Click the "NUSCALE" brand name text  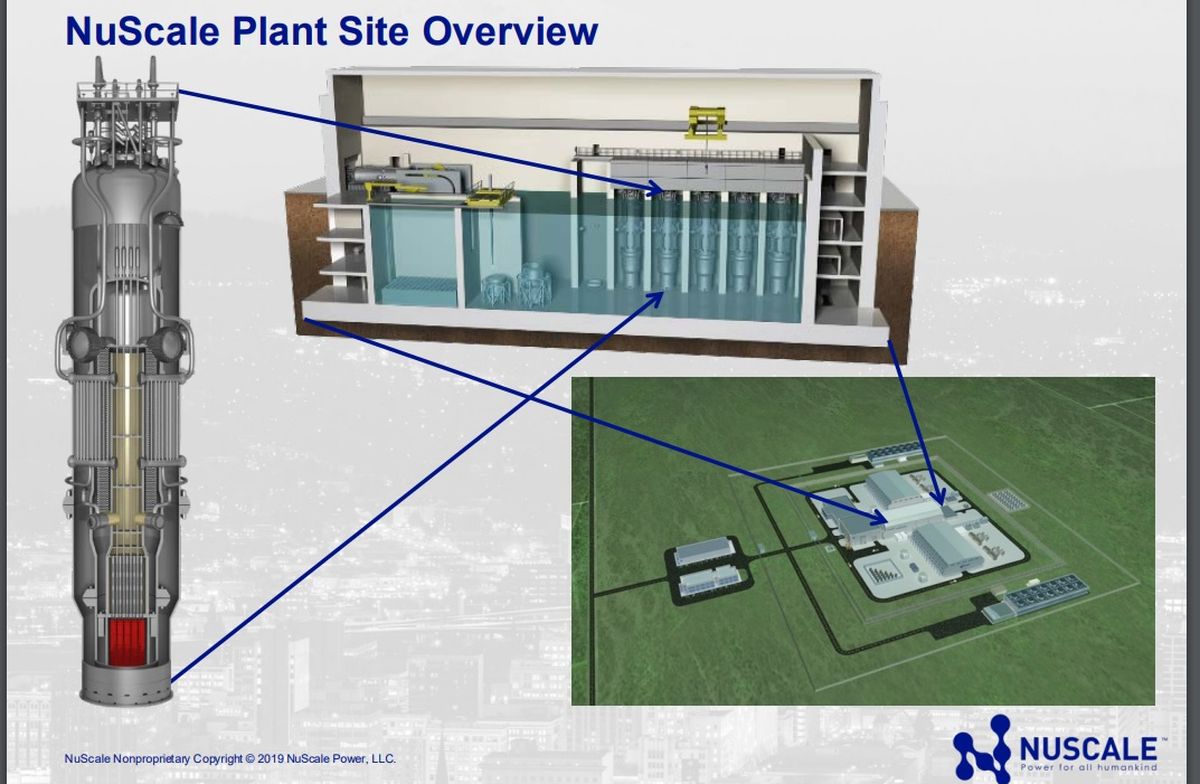(x=1088, y=747)
